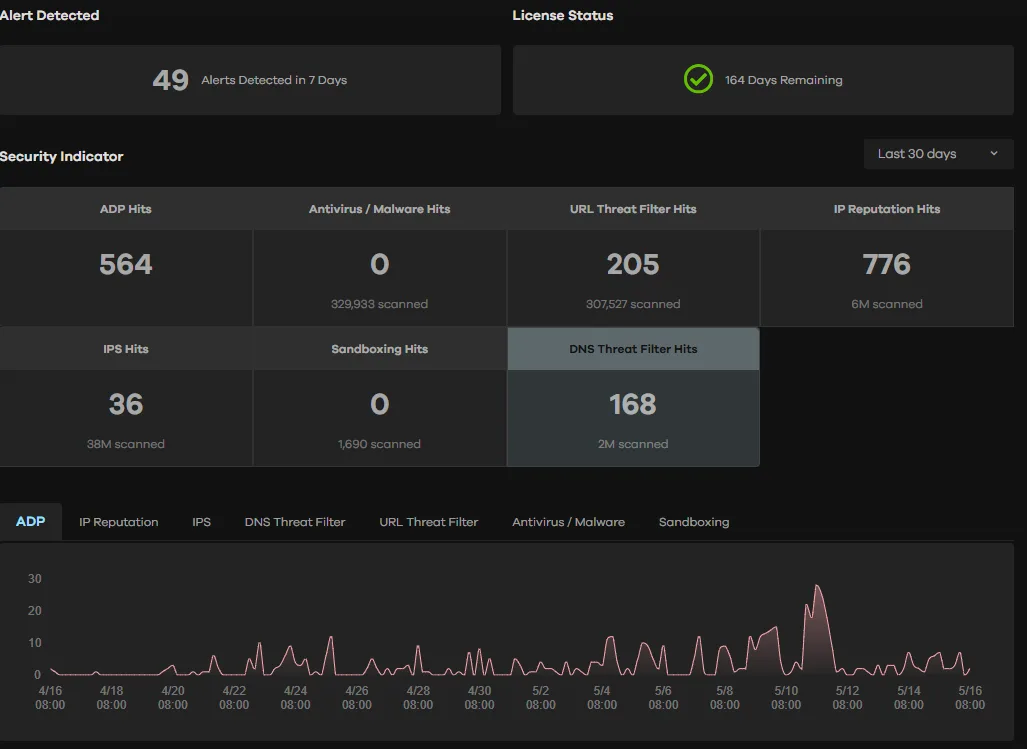Select the IPS Hits card
Image resolution: width=1027 pixels, height=749 pixels.
[126, 404]
